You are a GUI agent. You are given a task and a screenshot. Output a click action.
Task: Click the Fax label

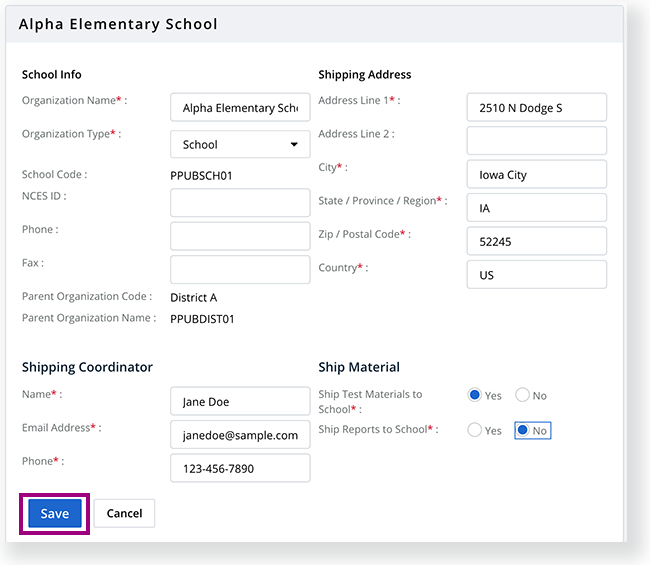click(33, 263)
